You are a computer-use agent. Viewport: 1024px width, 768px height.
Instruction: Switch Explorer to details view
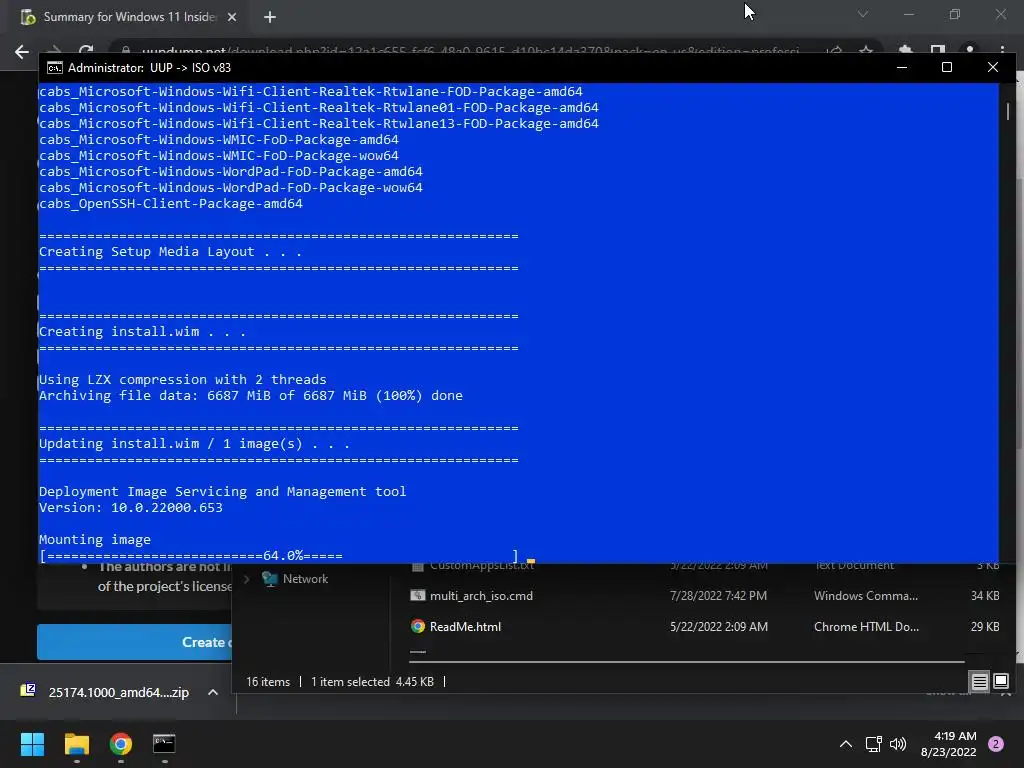[980, 682]
